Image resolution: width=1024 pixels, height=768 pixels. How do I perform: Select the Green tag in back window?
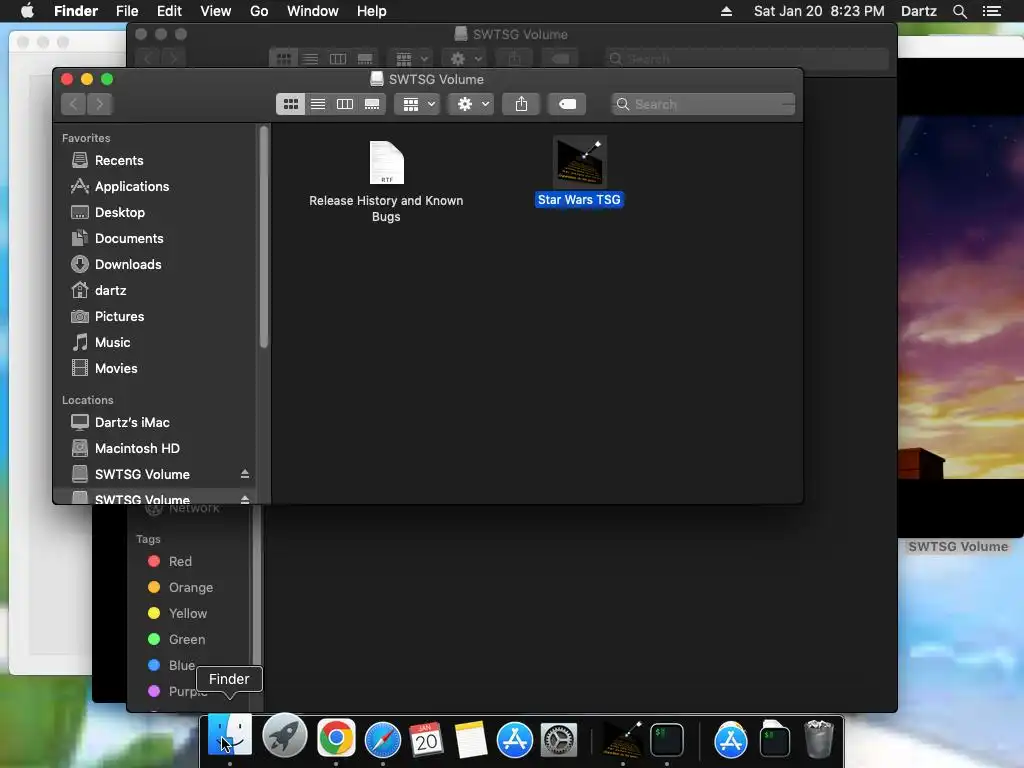[x=186, y=640]
